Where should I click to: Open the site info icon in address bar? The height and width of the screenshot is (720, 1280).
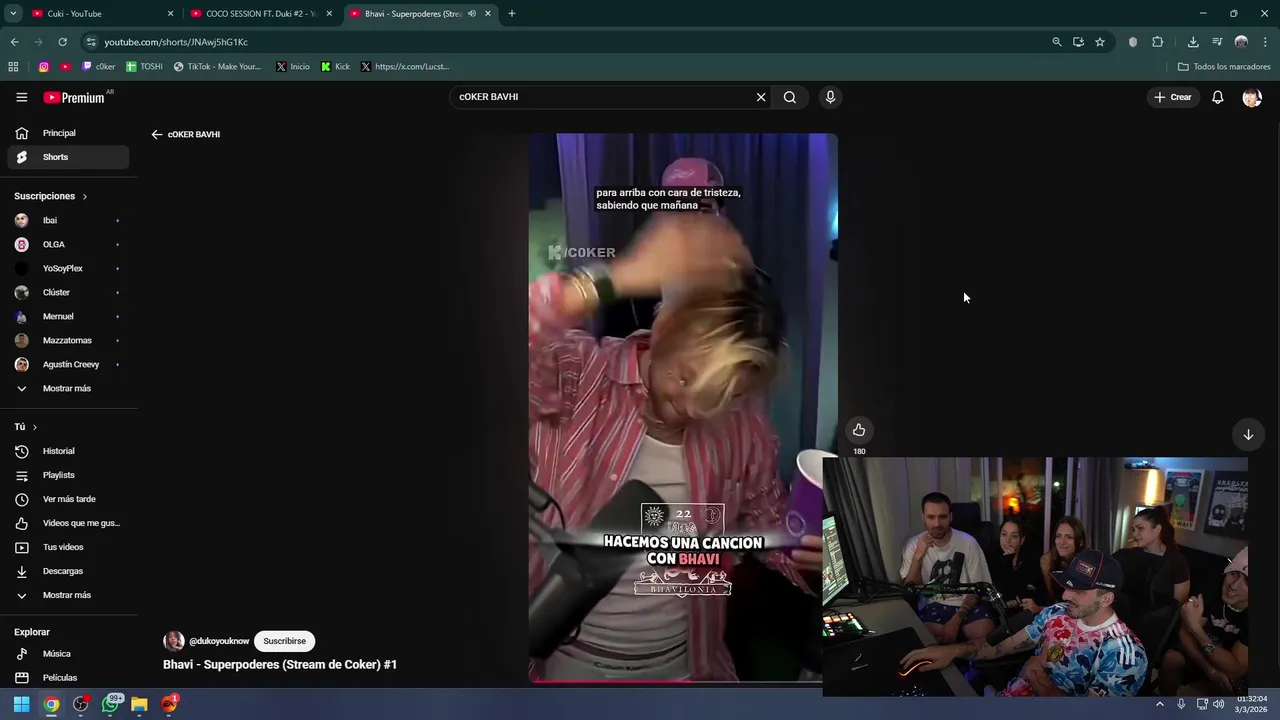pos(91,42)
